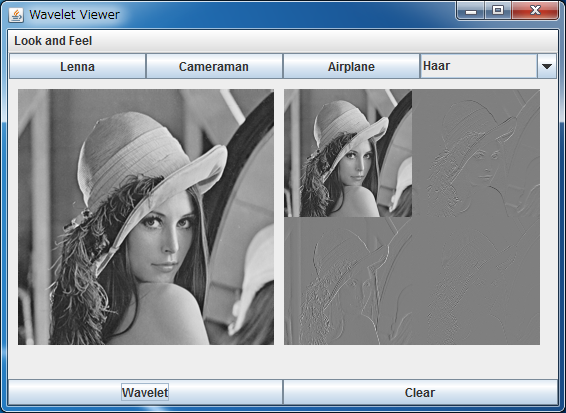The image size is (566, 413).
Task: Click the bottom-left gray detail quadrant
Action: point(348,281)
